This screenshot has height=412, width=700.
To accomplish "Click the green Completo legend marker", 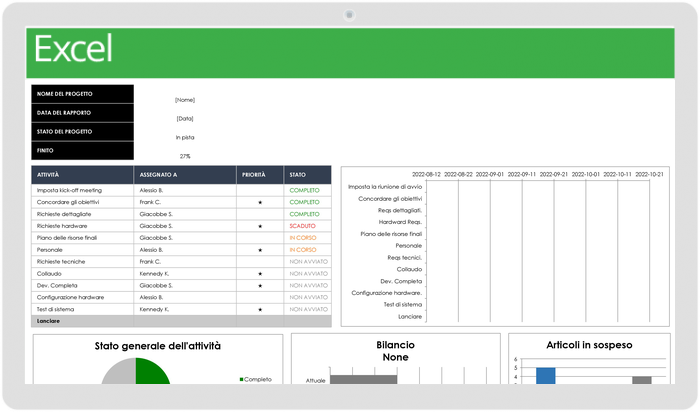I will click(x=242, y=379).
